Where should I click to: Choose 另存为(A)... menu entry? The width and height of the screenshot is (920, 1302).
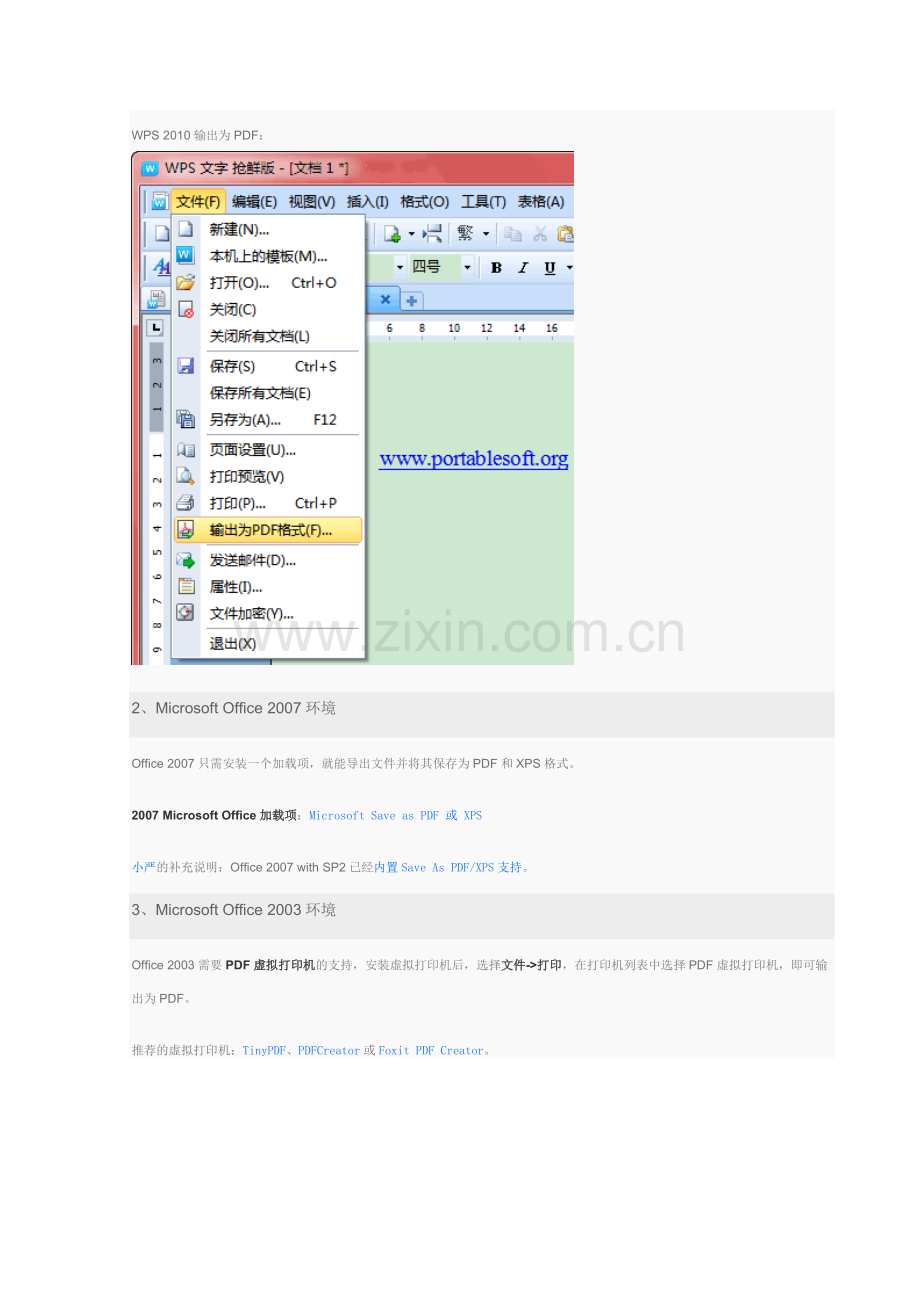[268, 420]
